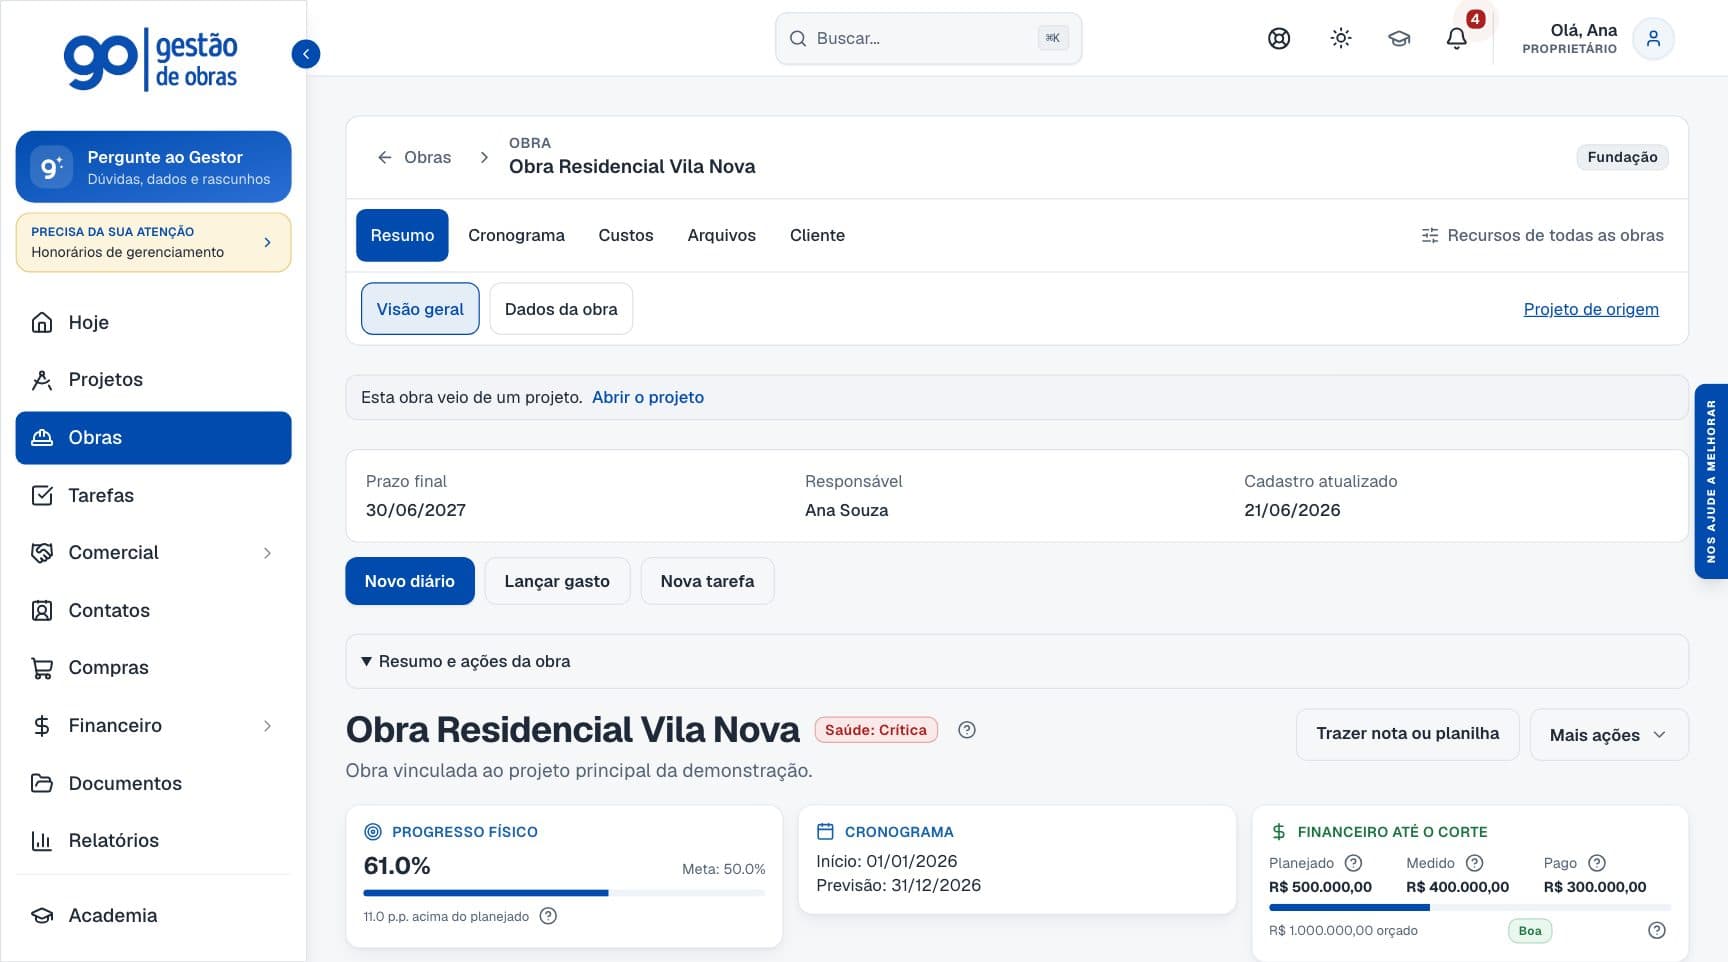
Task: Open Tarefas in sidebar
Action: coord(153,495)
